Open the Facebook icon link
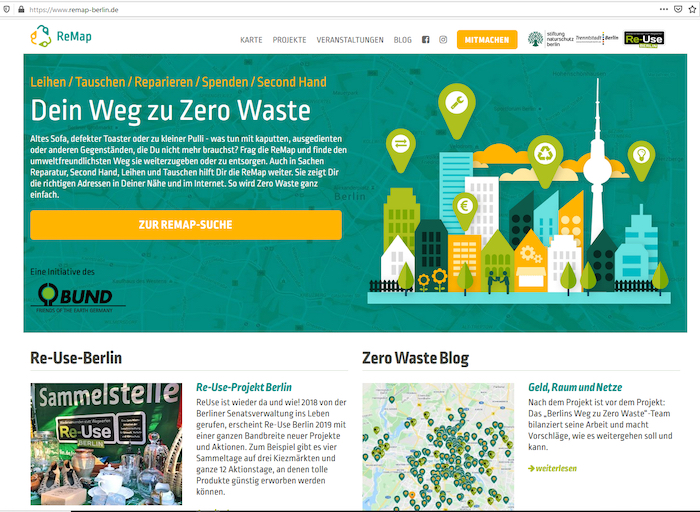Image resolution: width=700 pixels, height=512 pixels. (x=425, y=40)
